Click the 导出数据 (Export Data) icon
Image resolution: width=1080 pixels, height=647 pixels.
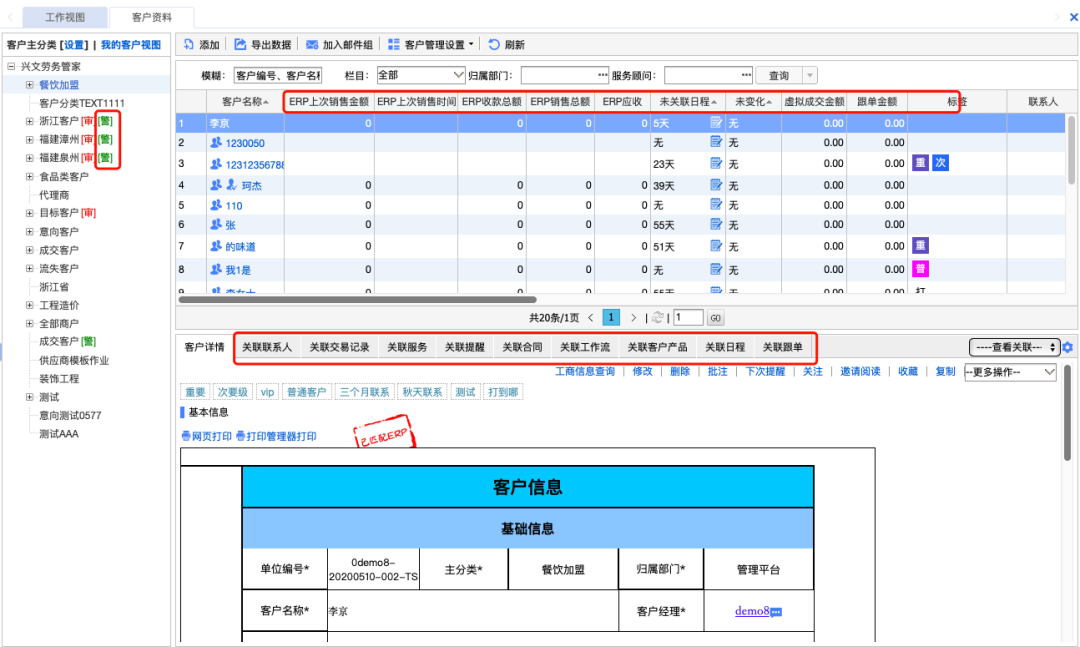click(x=239, y=43)
